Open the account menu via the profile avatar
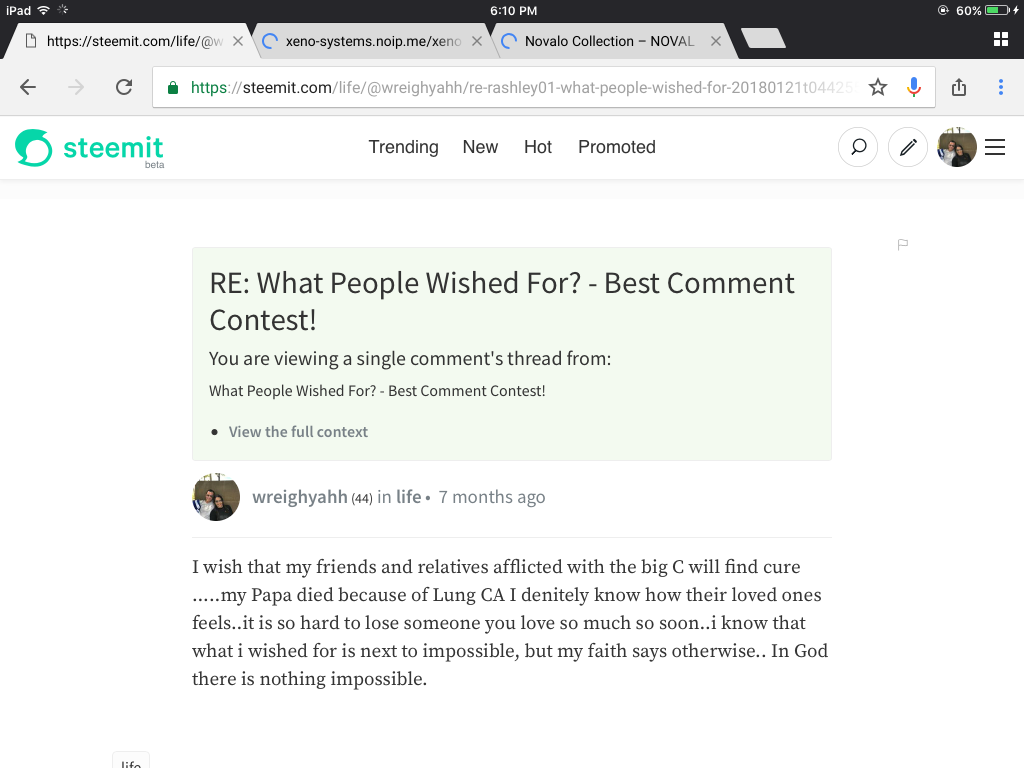Viewport: 1024px width, 768px height. pyautogui.click(x=956, y=147)
